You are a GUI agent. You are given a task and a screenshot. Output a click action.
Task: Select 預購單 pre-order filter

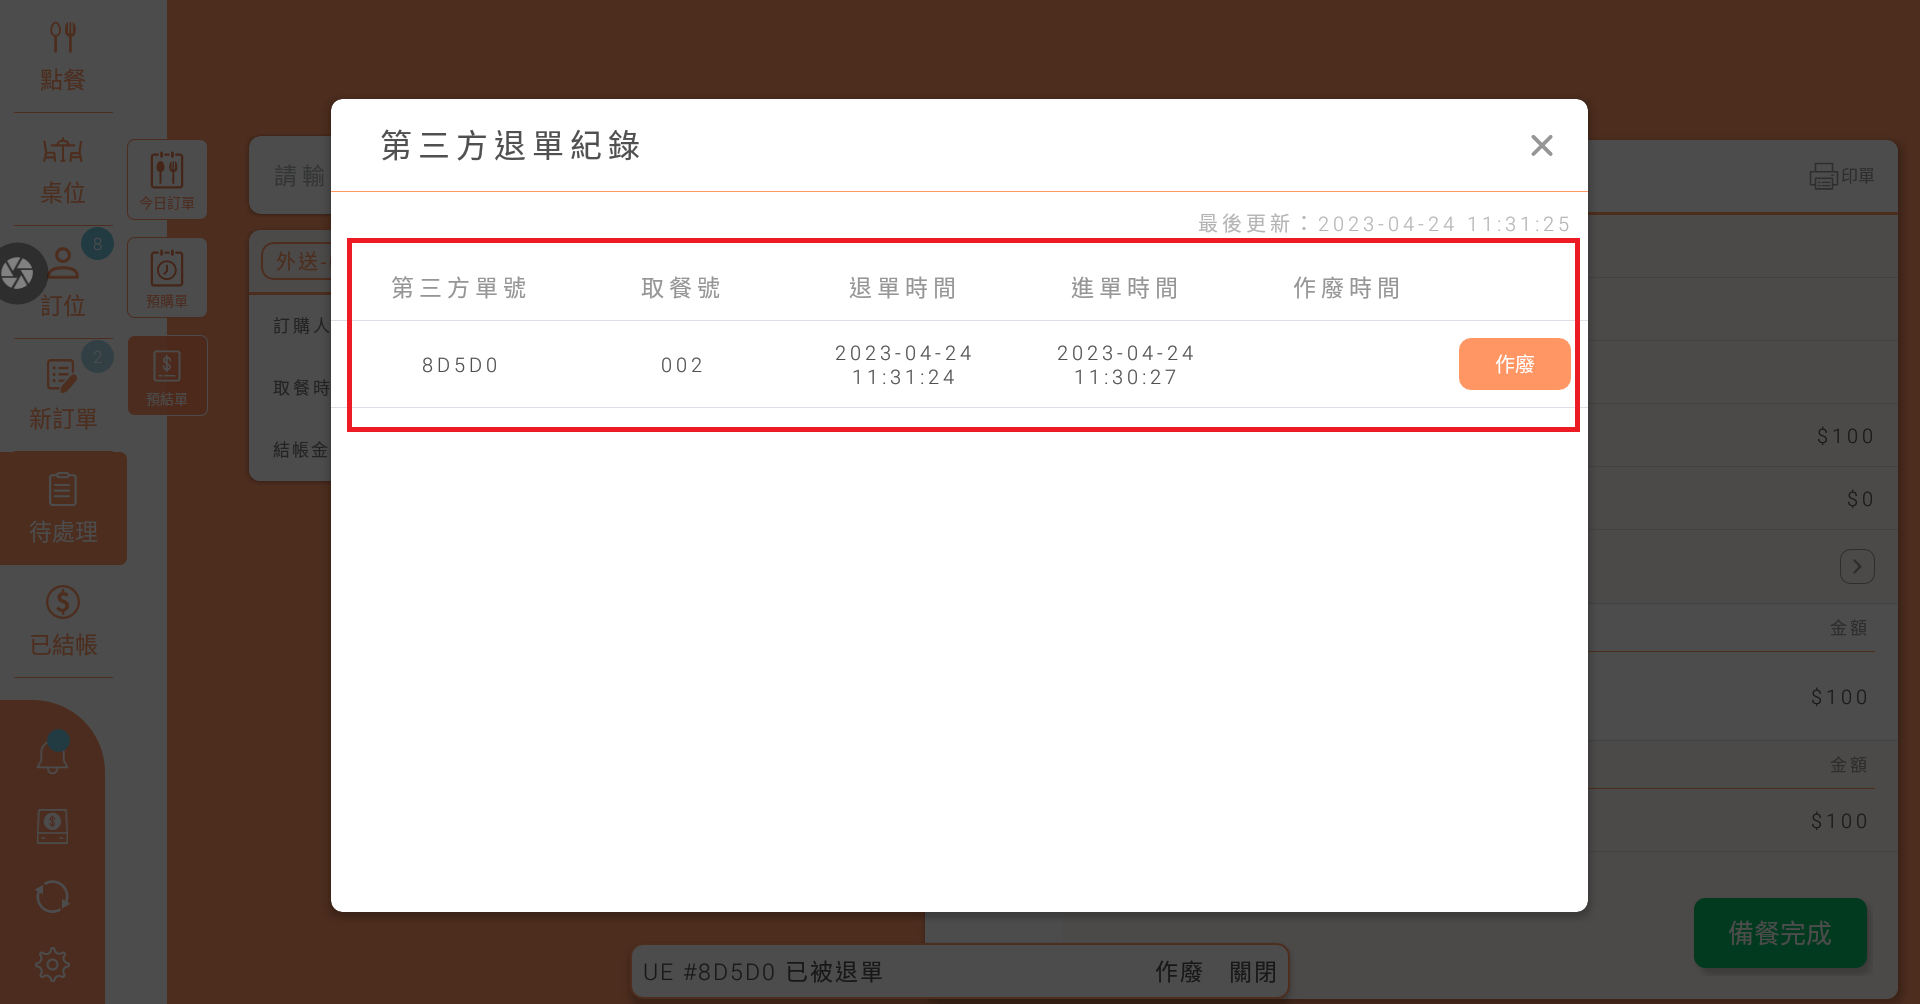tap(167, 278)
